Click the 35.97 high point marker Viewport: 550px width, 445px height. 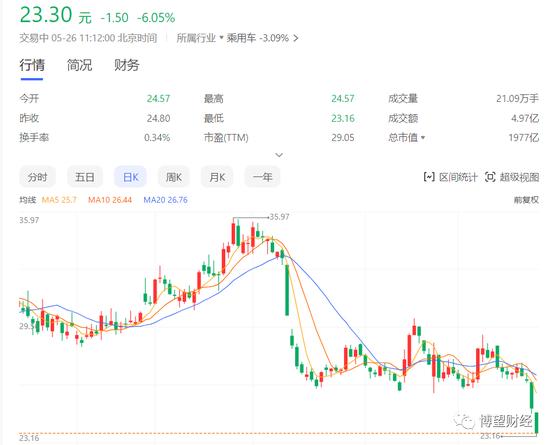click(279, 217)
